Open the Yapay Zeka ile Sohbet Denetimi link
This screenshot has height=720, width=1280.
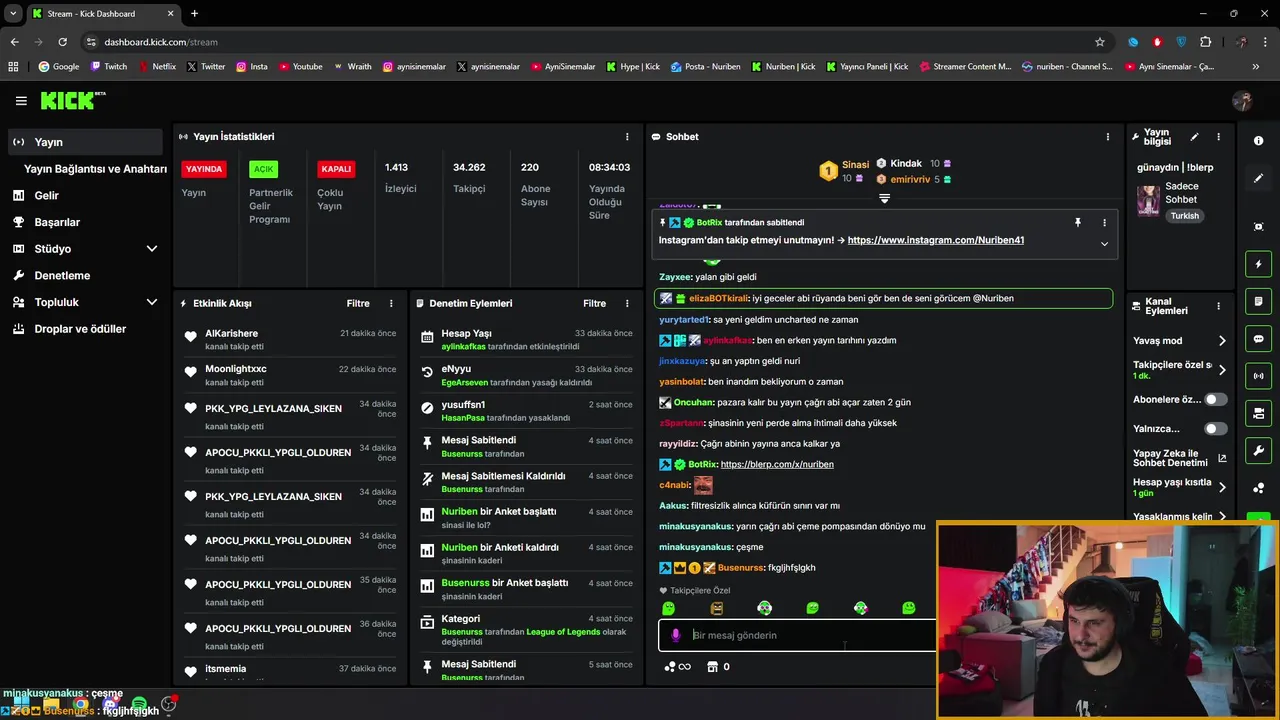tap(1179, 458)
